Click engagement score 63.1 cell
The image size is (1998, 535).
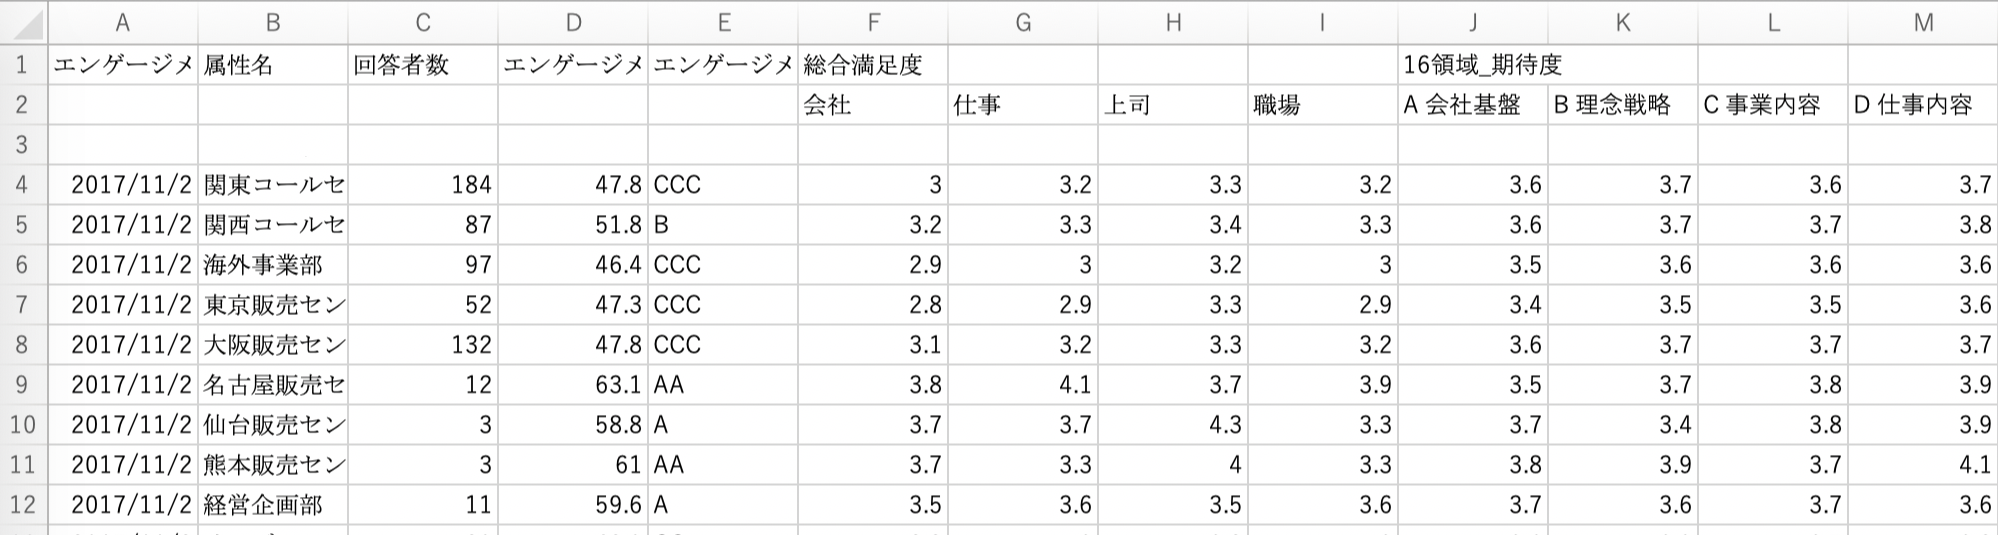point(573,385)
